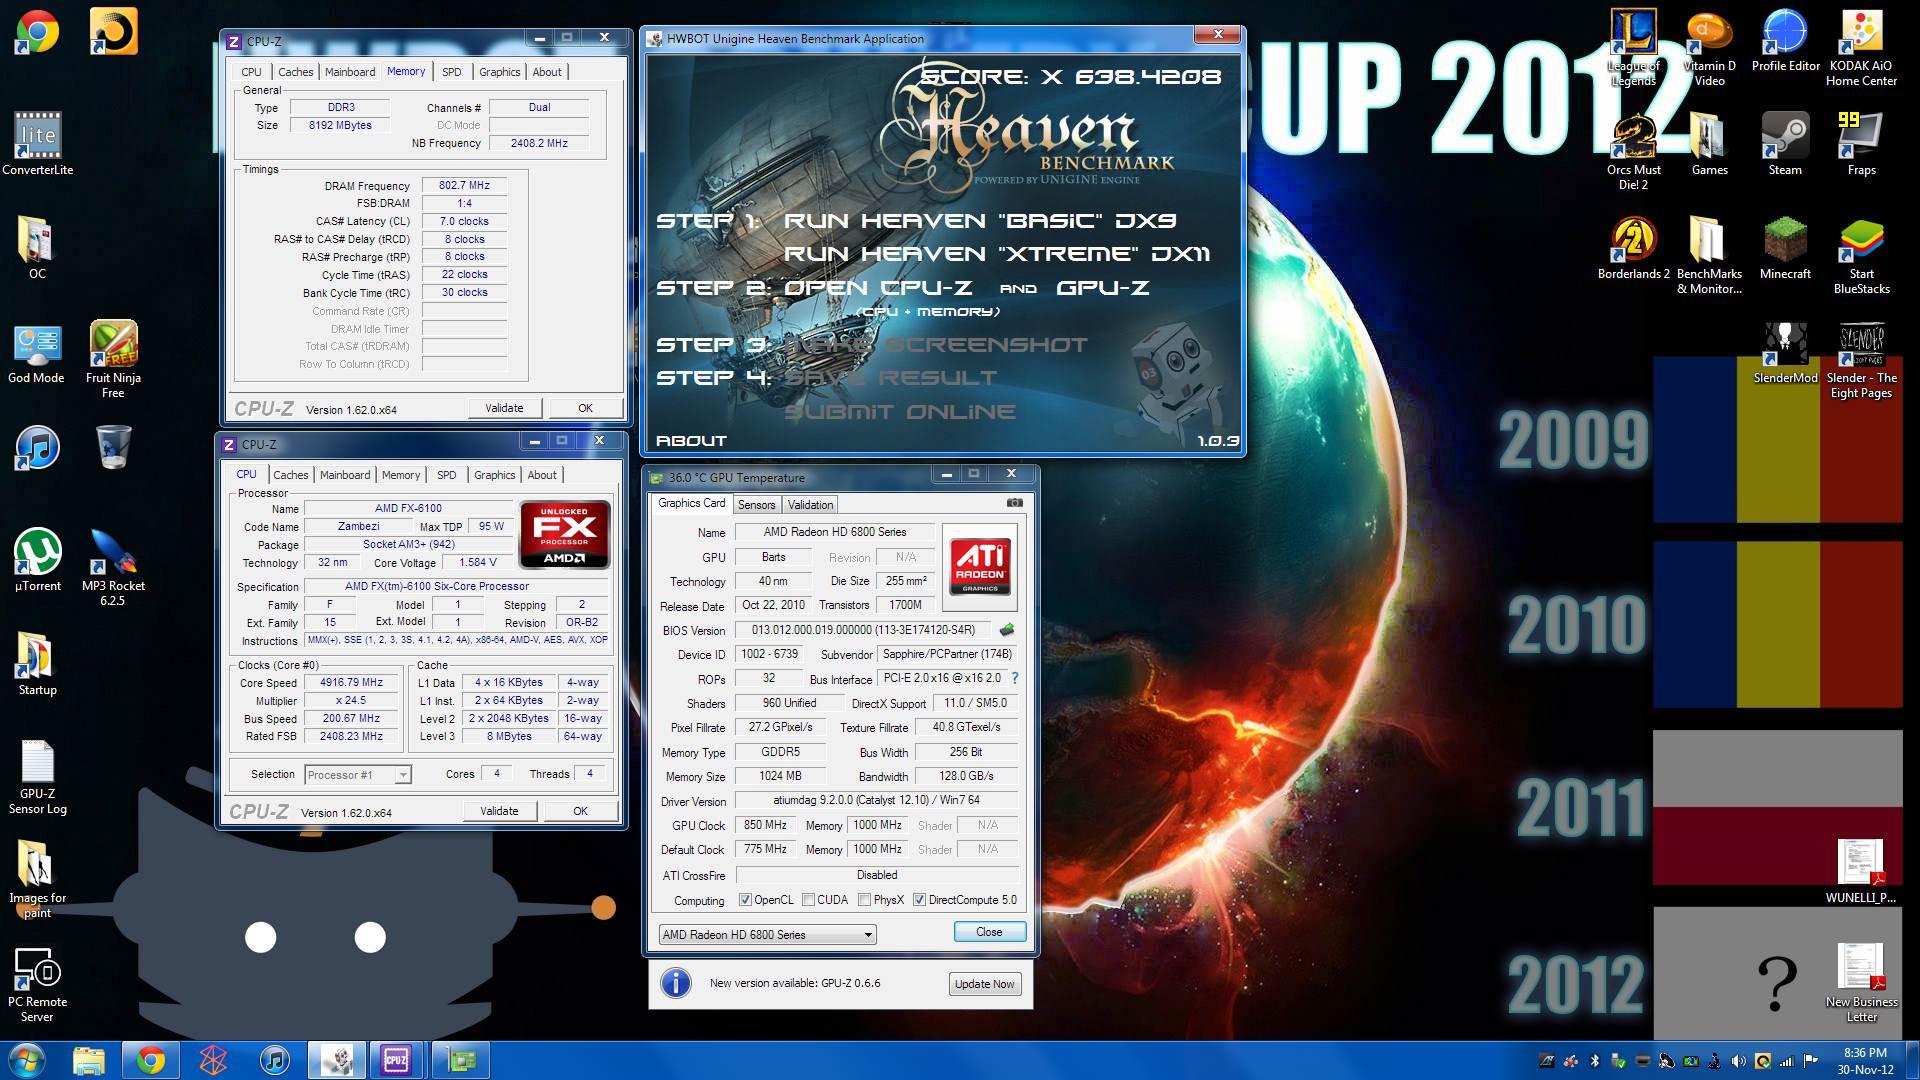Open About tab in upper CPU-Z window

click(547, 72)
